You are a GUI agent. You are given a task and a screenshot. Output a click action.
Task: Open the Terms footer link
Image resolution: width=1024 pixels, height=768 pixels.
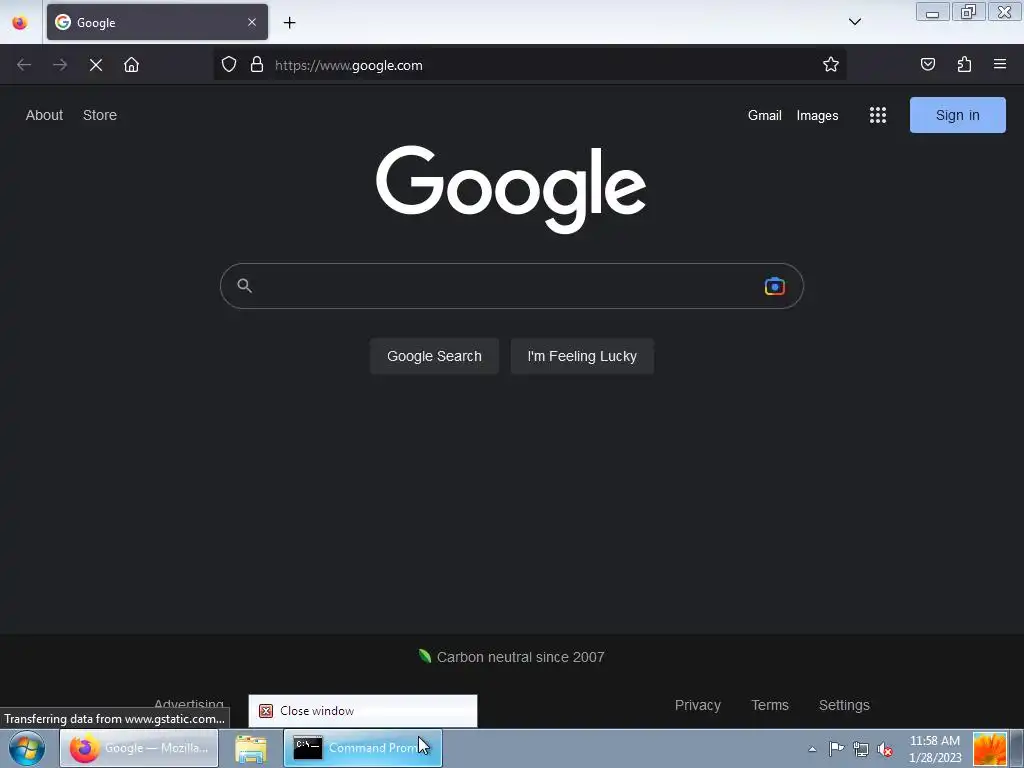click(x=770, y=705)
